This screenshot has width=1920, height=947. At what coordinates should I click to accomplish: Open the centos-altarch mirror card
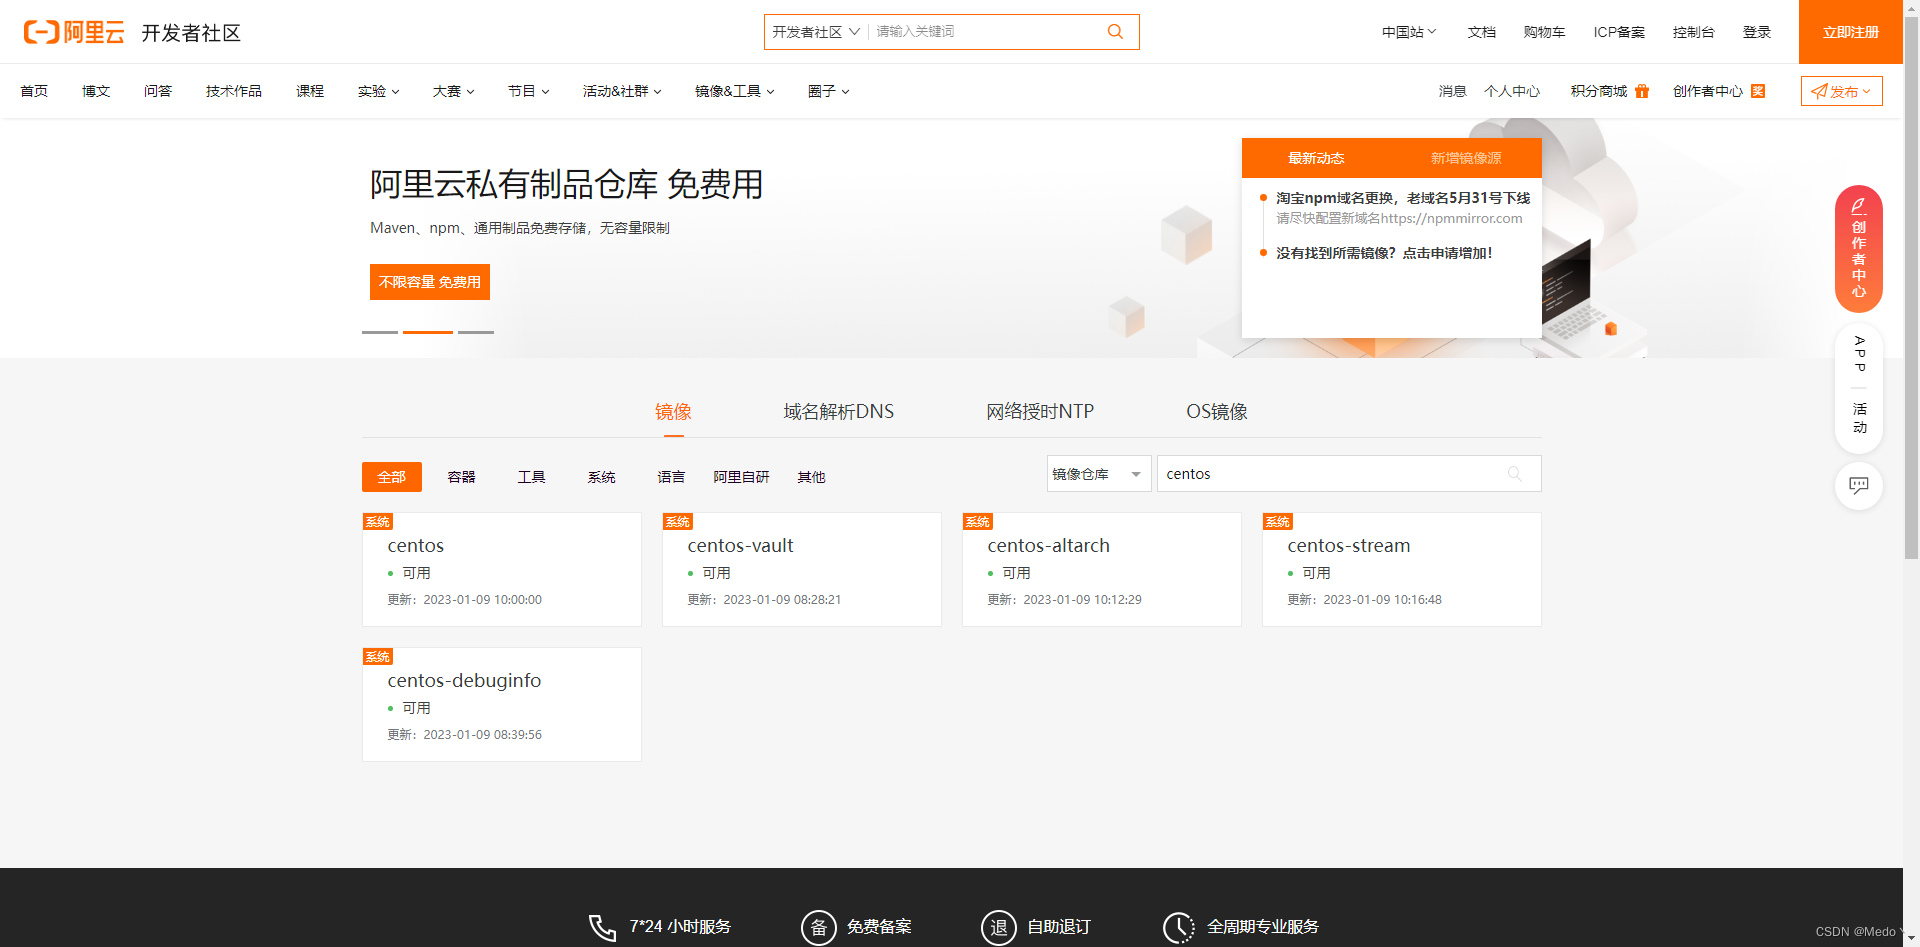[x=1102, y=570]
